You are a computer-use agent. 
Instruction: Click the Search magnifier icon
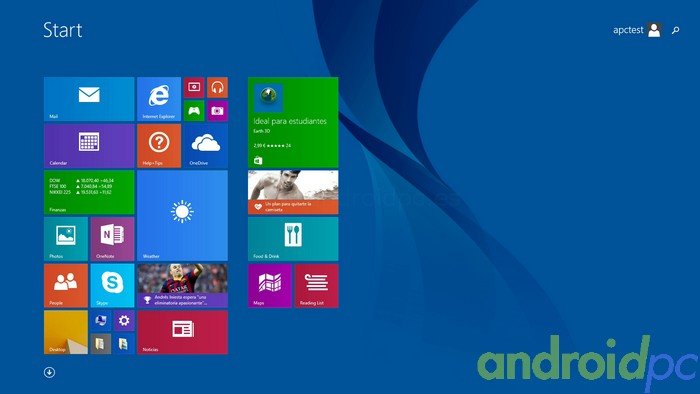pyautogui.click(x=675, y=30)
